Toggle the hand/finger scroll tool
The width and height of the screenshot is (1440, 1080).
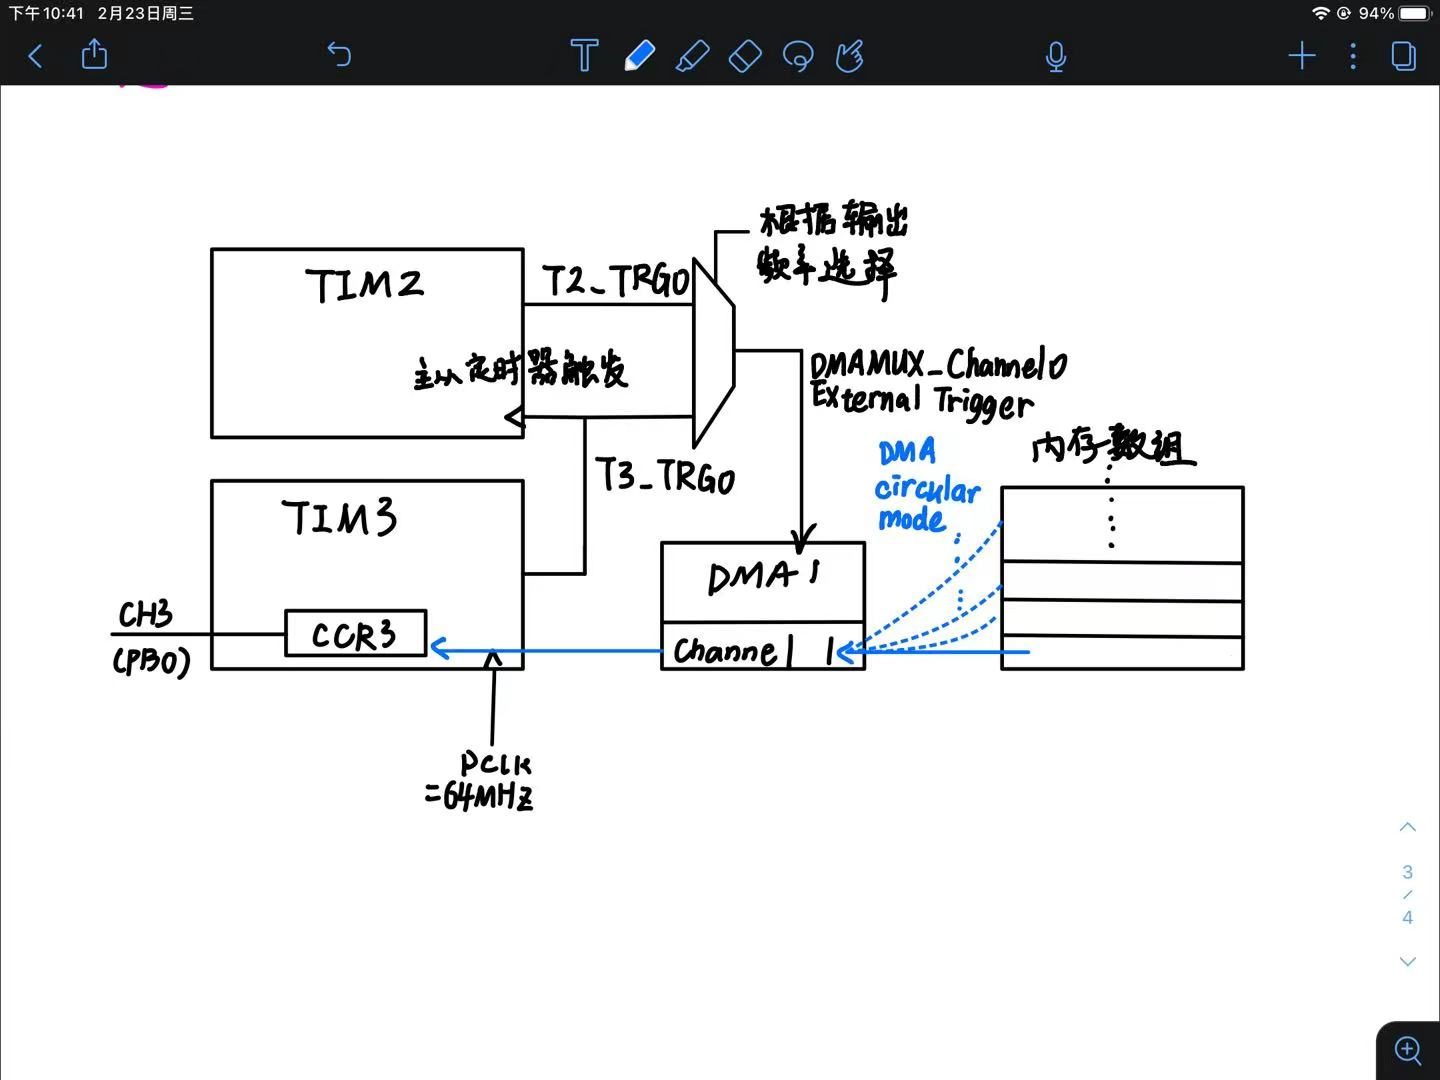pyautogui.click(x=850, y=56)
